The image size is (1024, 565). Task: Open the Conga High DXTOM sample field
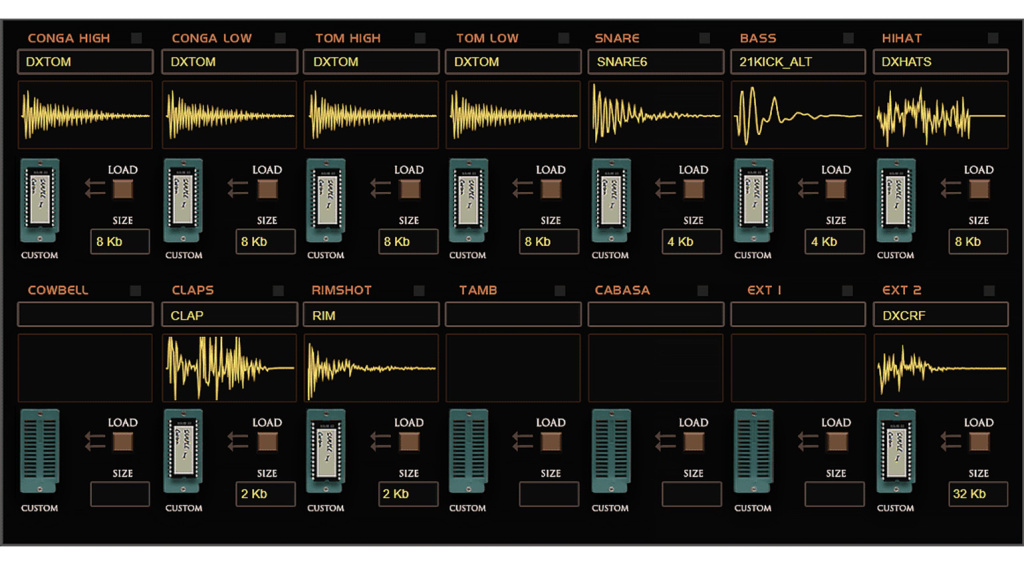tap(86, 62)
